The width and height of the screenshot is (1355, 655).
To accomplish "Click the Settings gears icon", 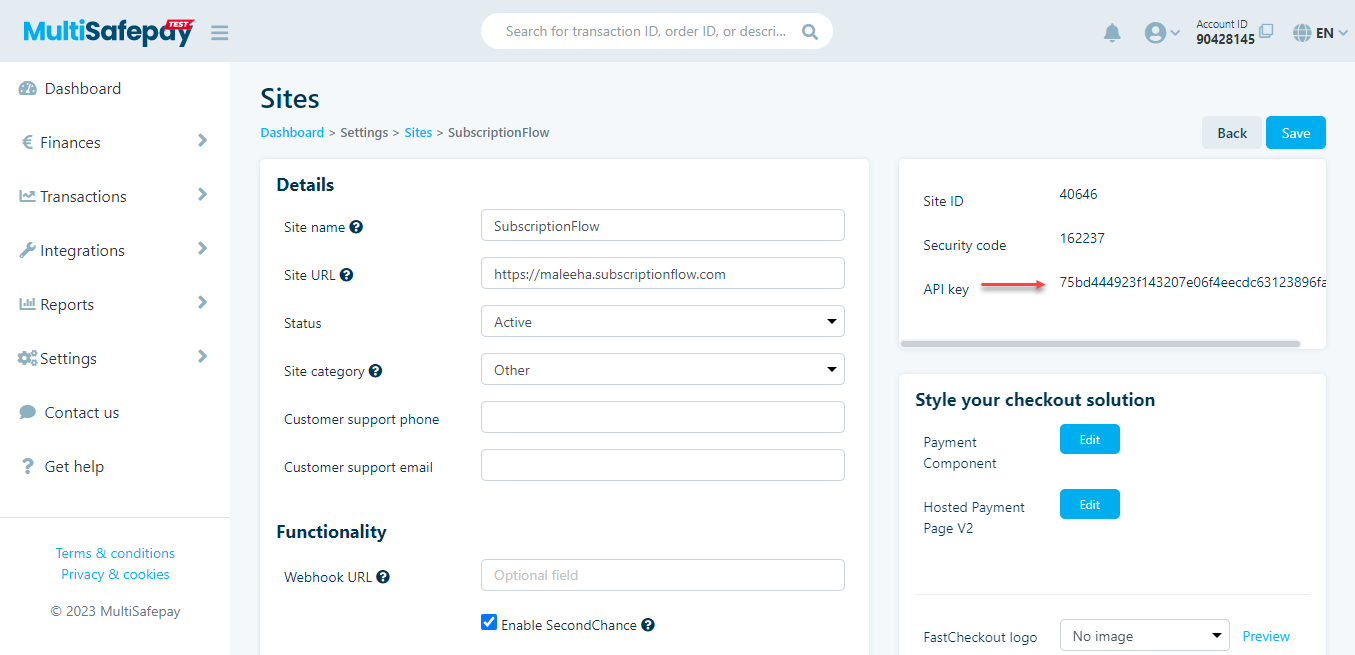I will pos(28,358).
